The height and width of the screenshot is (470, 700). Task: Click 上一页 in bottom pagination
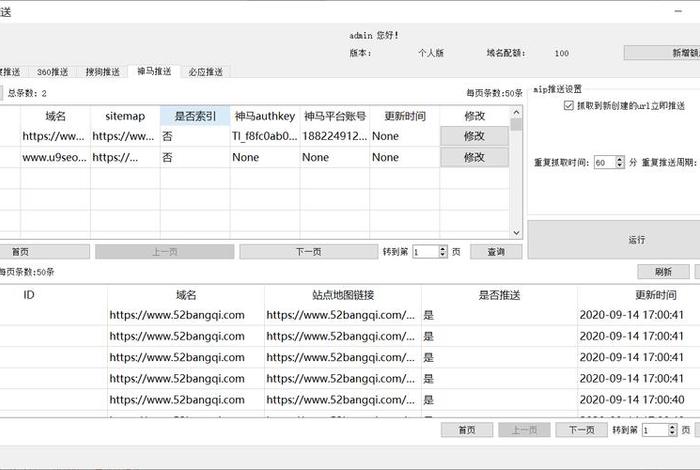pos(524,430)
